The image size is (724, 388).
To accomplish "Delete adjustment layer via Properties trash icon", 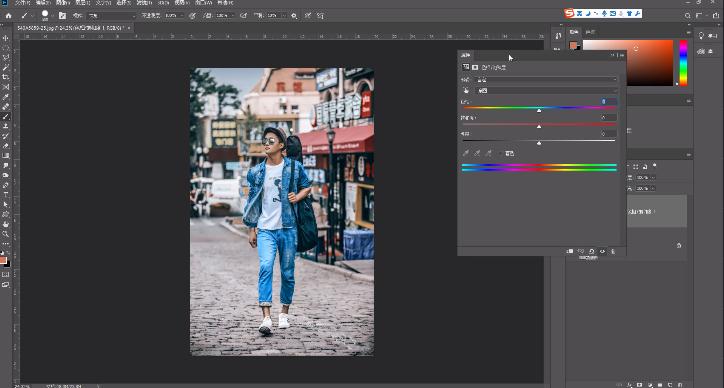I will 613,251.
